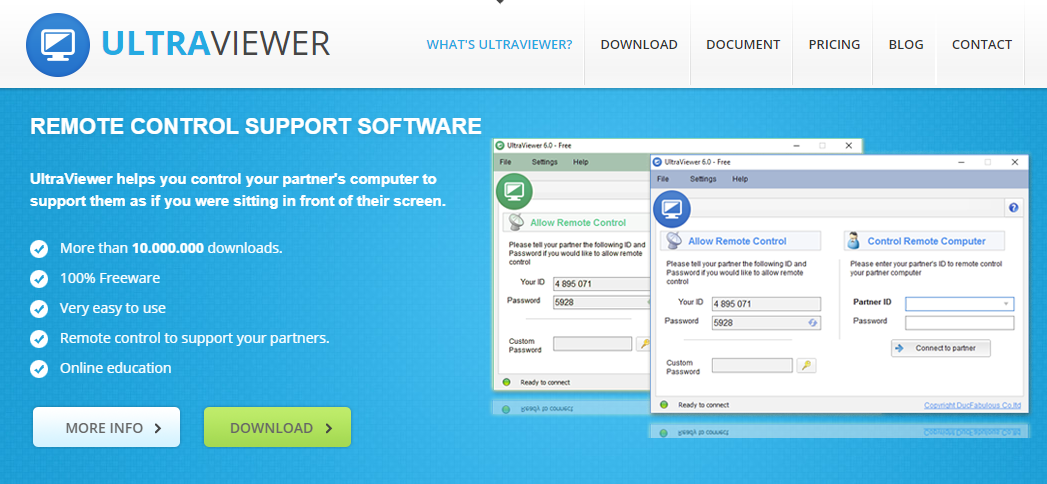Click the Your ID field in back window
Image resolution: width=1047 pixels, height=484 pixels.
(602, 284)
